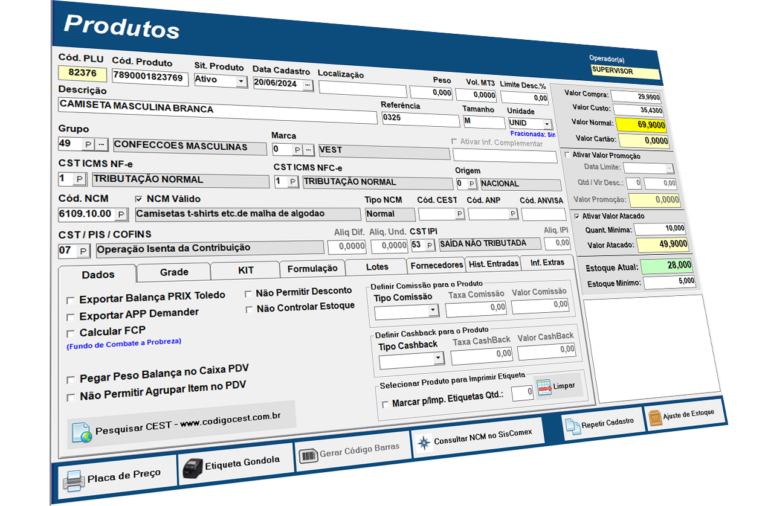Click the Valor Normal field 69,9000

click(x=642, y=124)
